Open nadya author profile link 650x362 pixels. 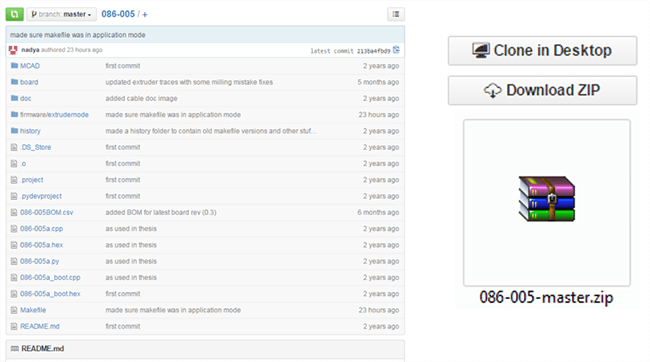30,50
